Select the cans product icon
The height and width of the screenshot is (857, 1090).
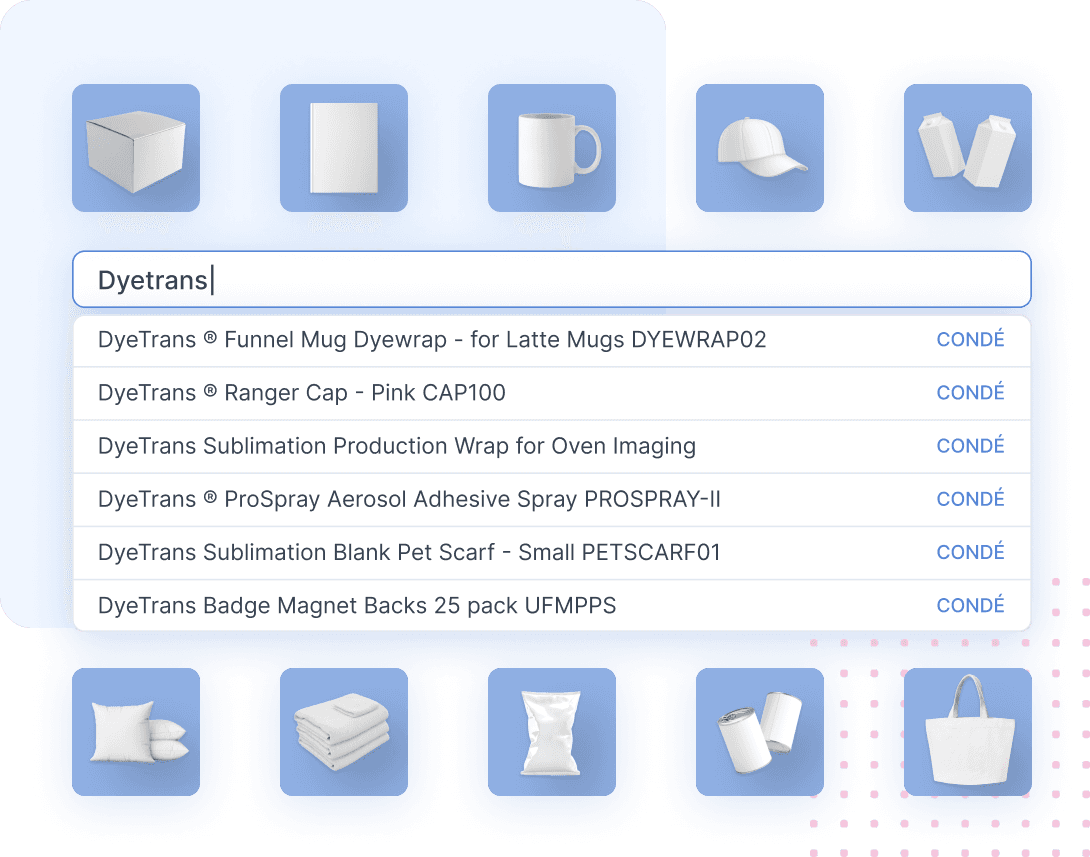tap(760, 733)
